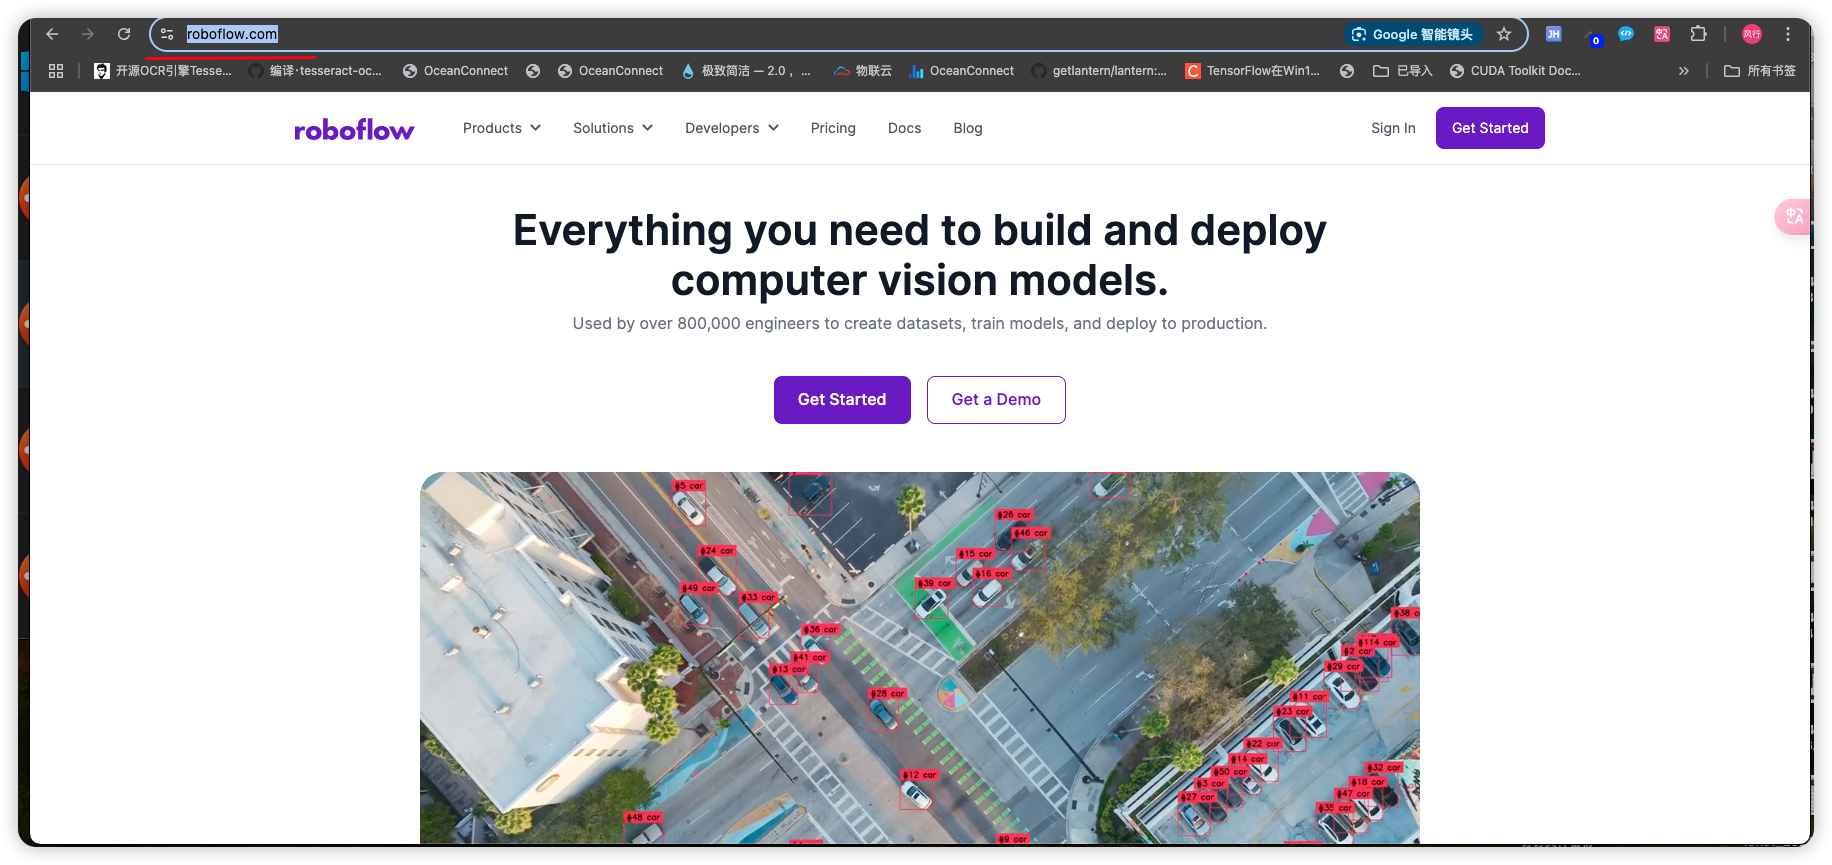Click the aerial car-detection demo image
The height and width of the screenshot is (865, 1832).
920,658
